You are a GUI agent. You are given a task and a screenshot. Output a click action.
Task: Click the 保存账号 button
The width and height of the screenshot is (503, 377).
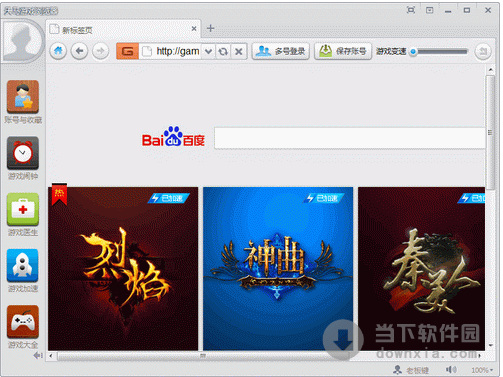pos(343,51)
